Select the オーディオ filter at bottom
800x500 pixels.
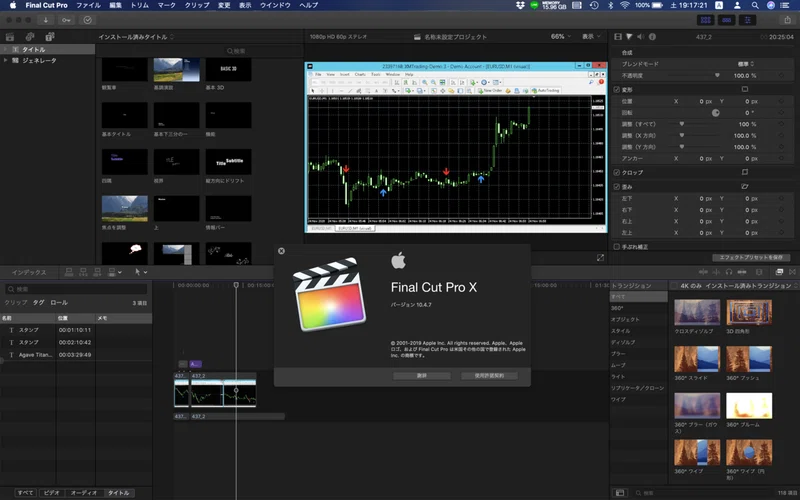pos(84,493)
